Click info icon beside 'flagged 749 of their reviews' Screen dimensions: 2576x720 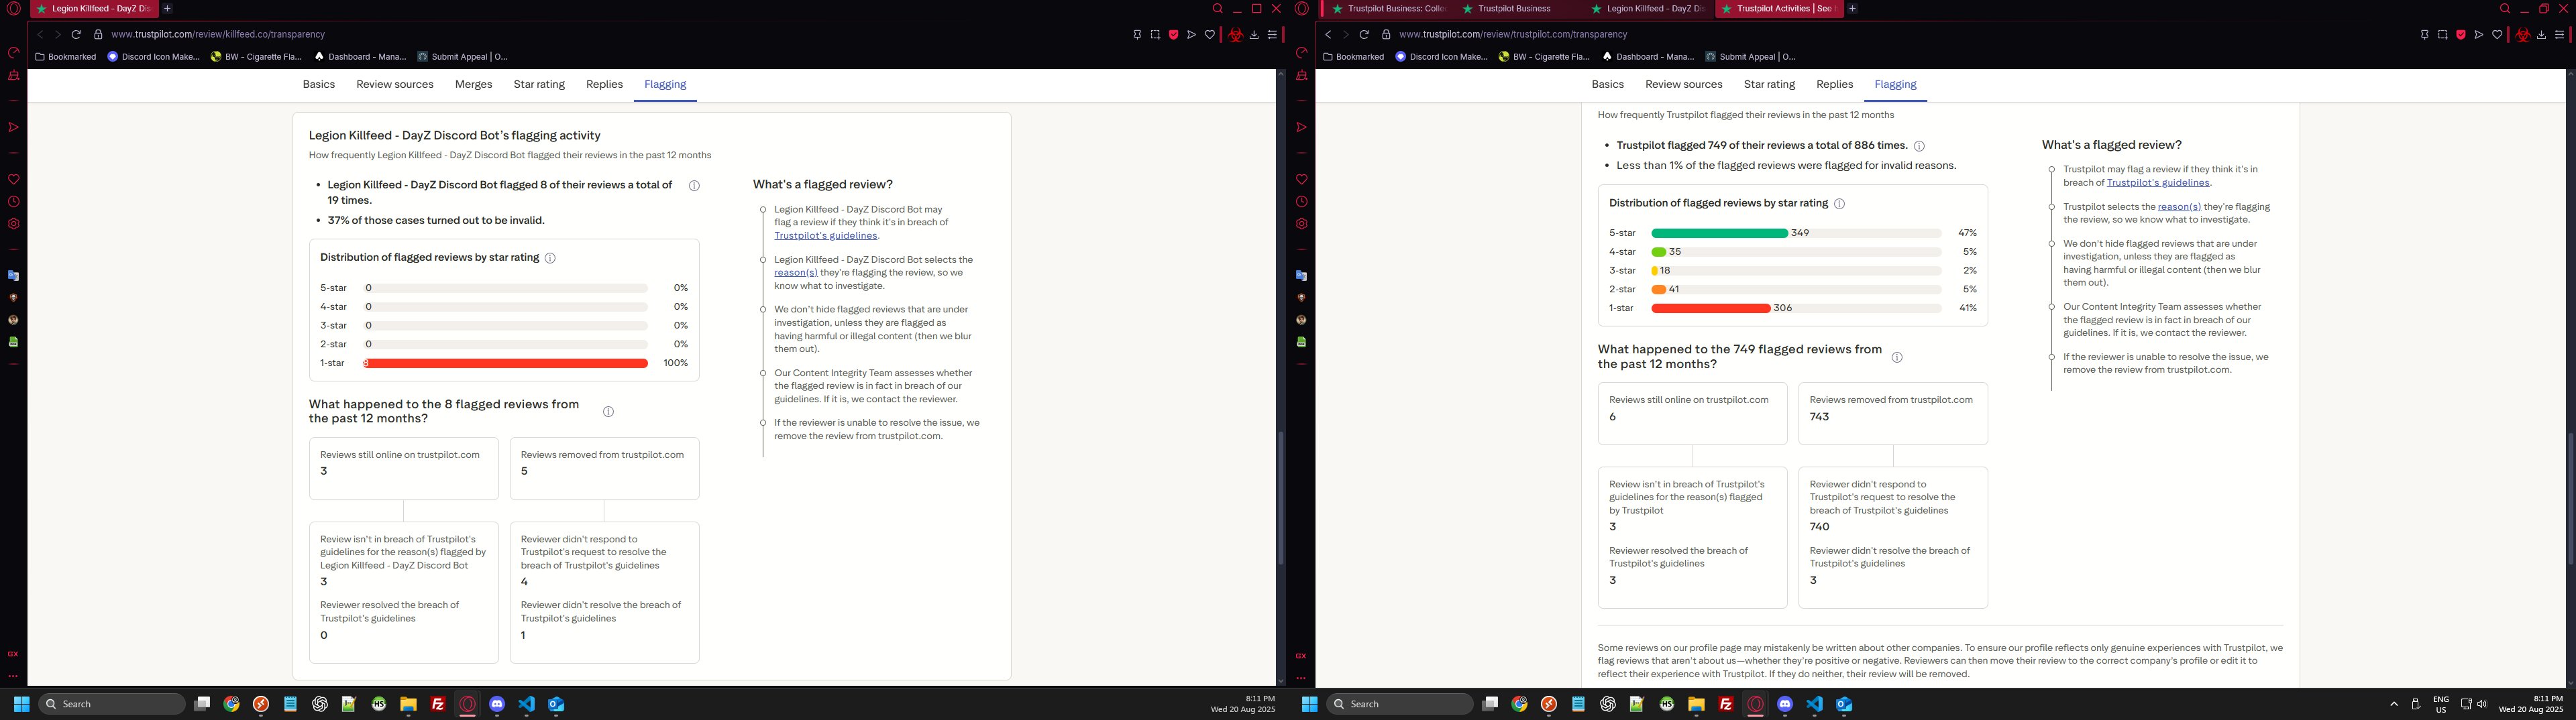1919,146
